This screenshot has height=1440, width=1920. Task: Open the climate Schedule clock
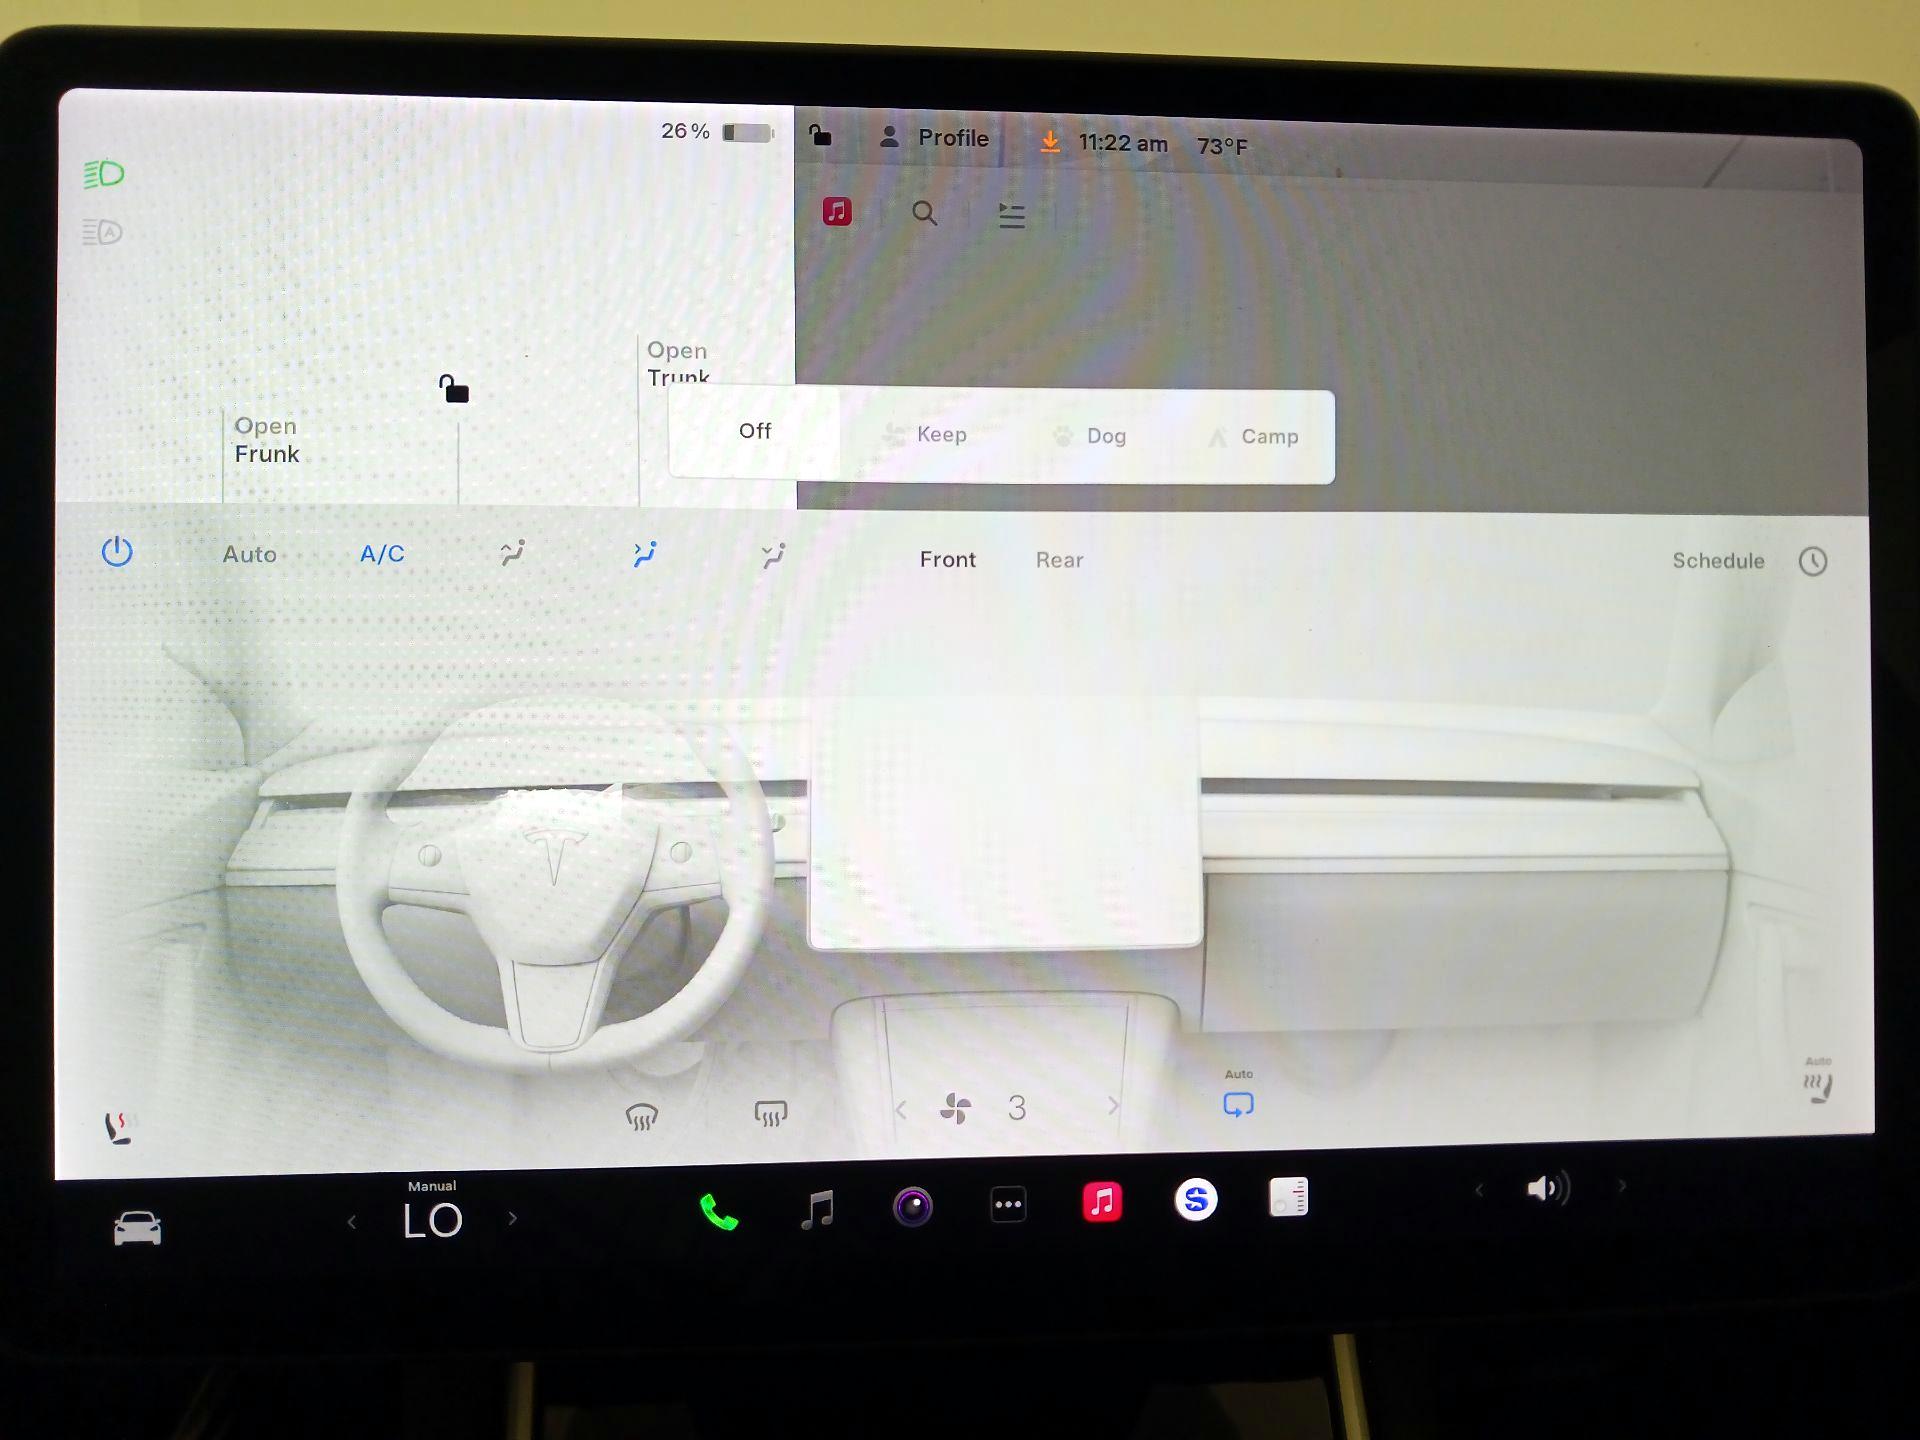point(1811,561)
